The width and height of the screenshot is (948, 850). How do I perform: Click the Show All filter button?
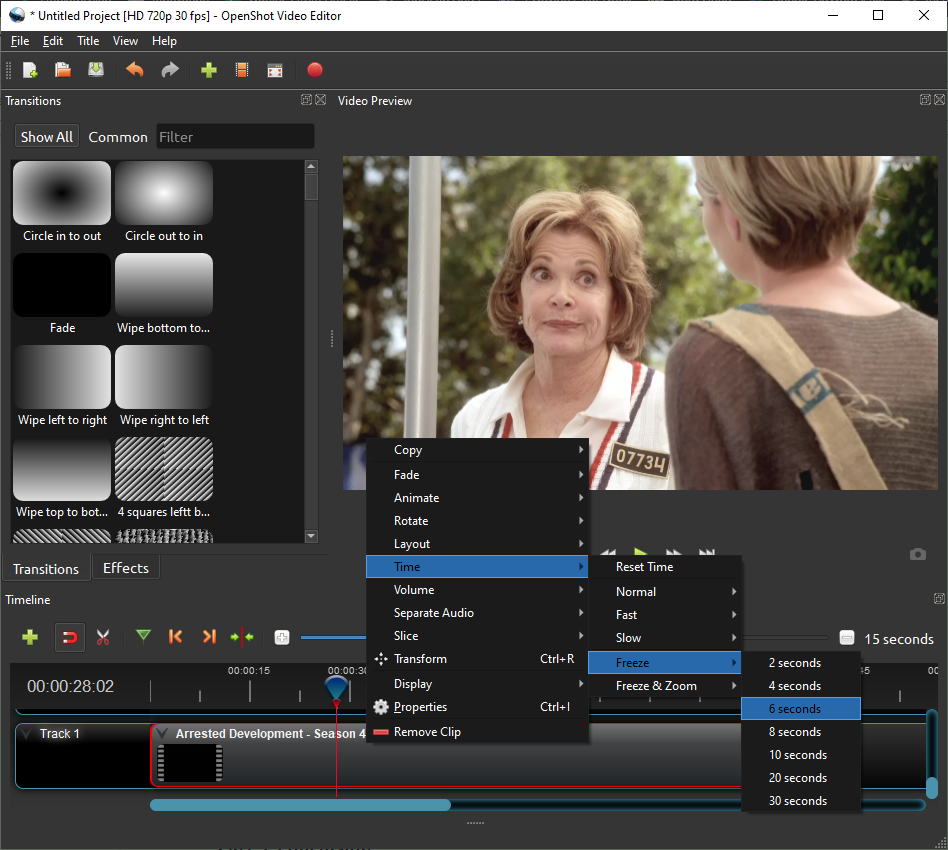click(x=47, y=137)
